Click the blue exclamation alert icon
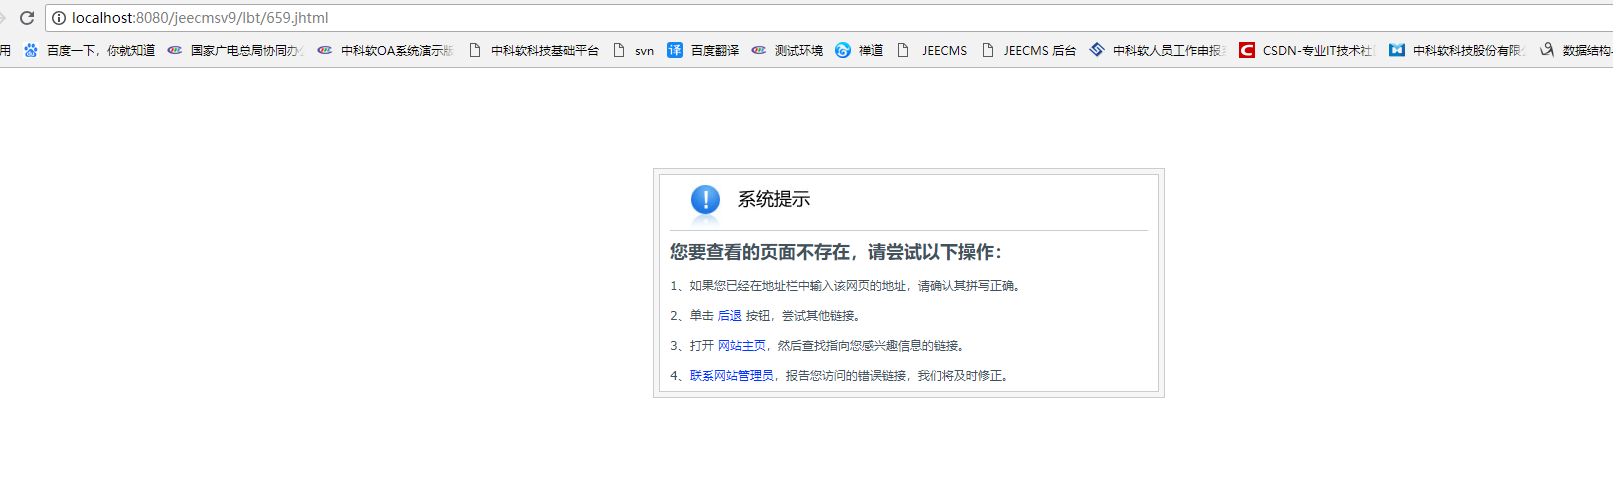 [705, 200]
